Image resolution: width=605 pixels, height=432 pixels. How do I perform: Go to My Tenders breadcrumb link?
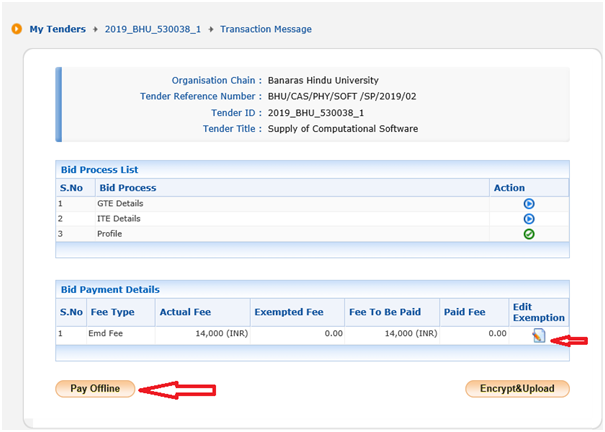[57, 29]
